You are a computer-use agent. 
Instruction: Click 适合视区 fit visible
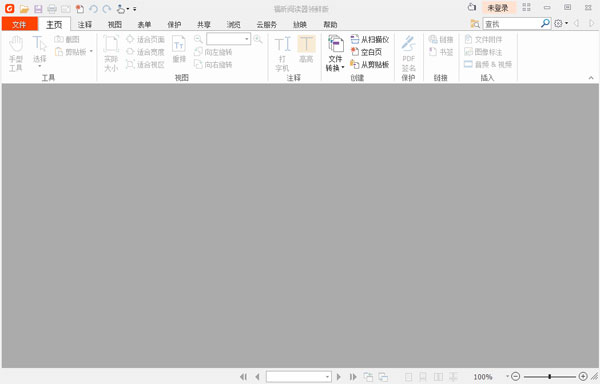click(x=145, y=64)
